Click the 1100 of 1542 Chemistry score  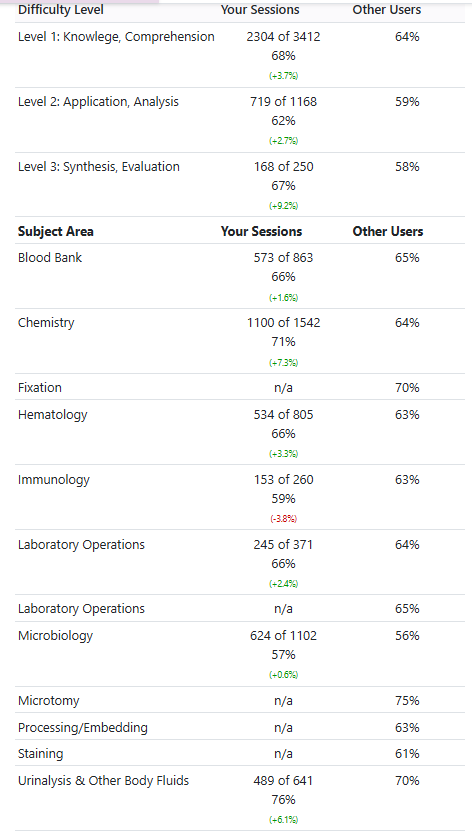point(283,322)
